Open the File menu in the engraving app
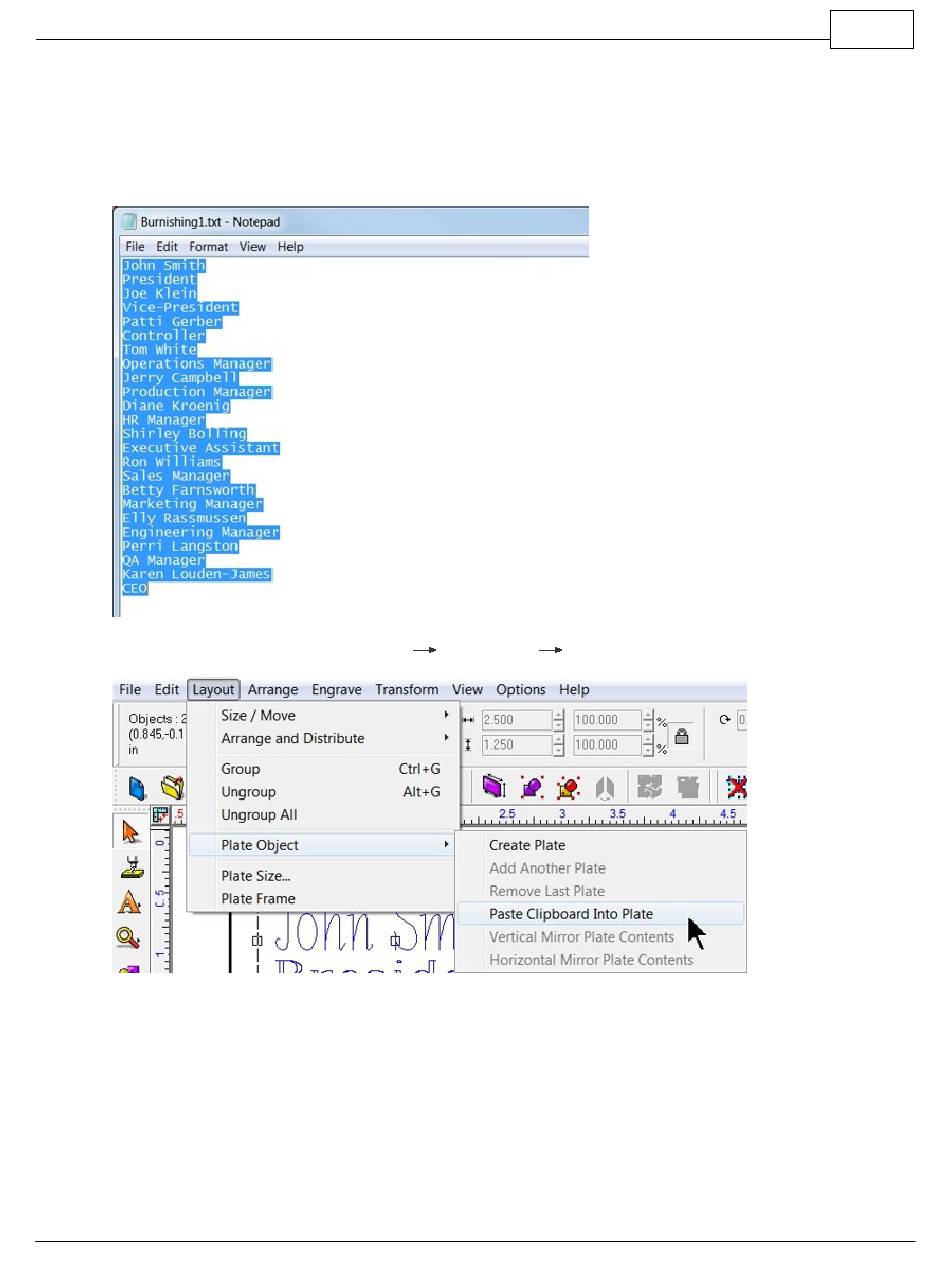The image size is (950, 1267). 130,689
